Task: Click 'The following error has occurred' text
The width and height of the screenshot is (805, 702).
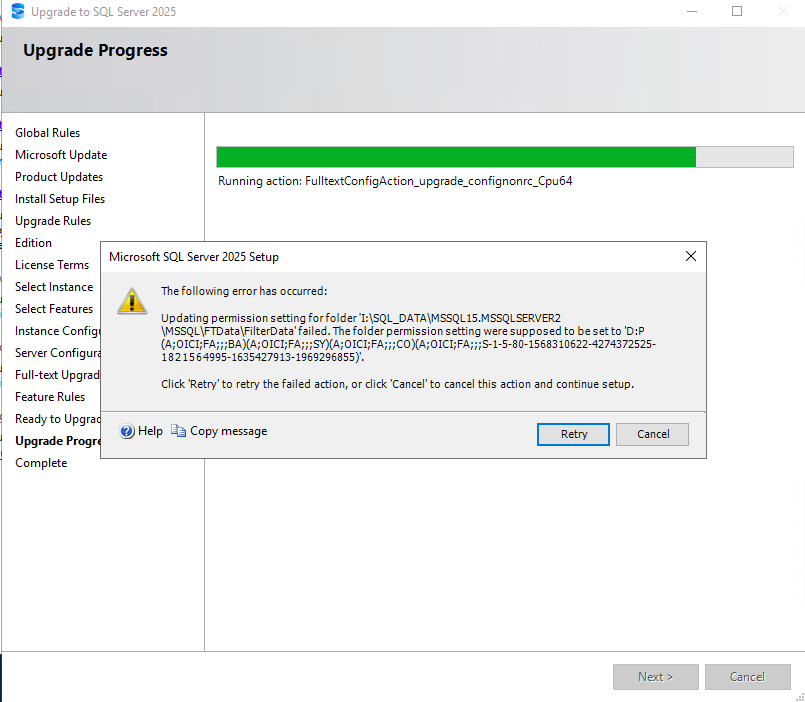Action: (x=244, y=291)
